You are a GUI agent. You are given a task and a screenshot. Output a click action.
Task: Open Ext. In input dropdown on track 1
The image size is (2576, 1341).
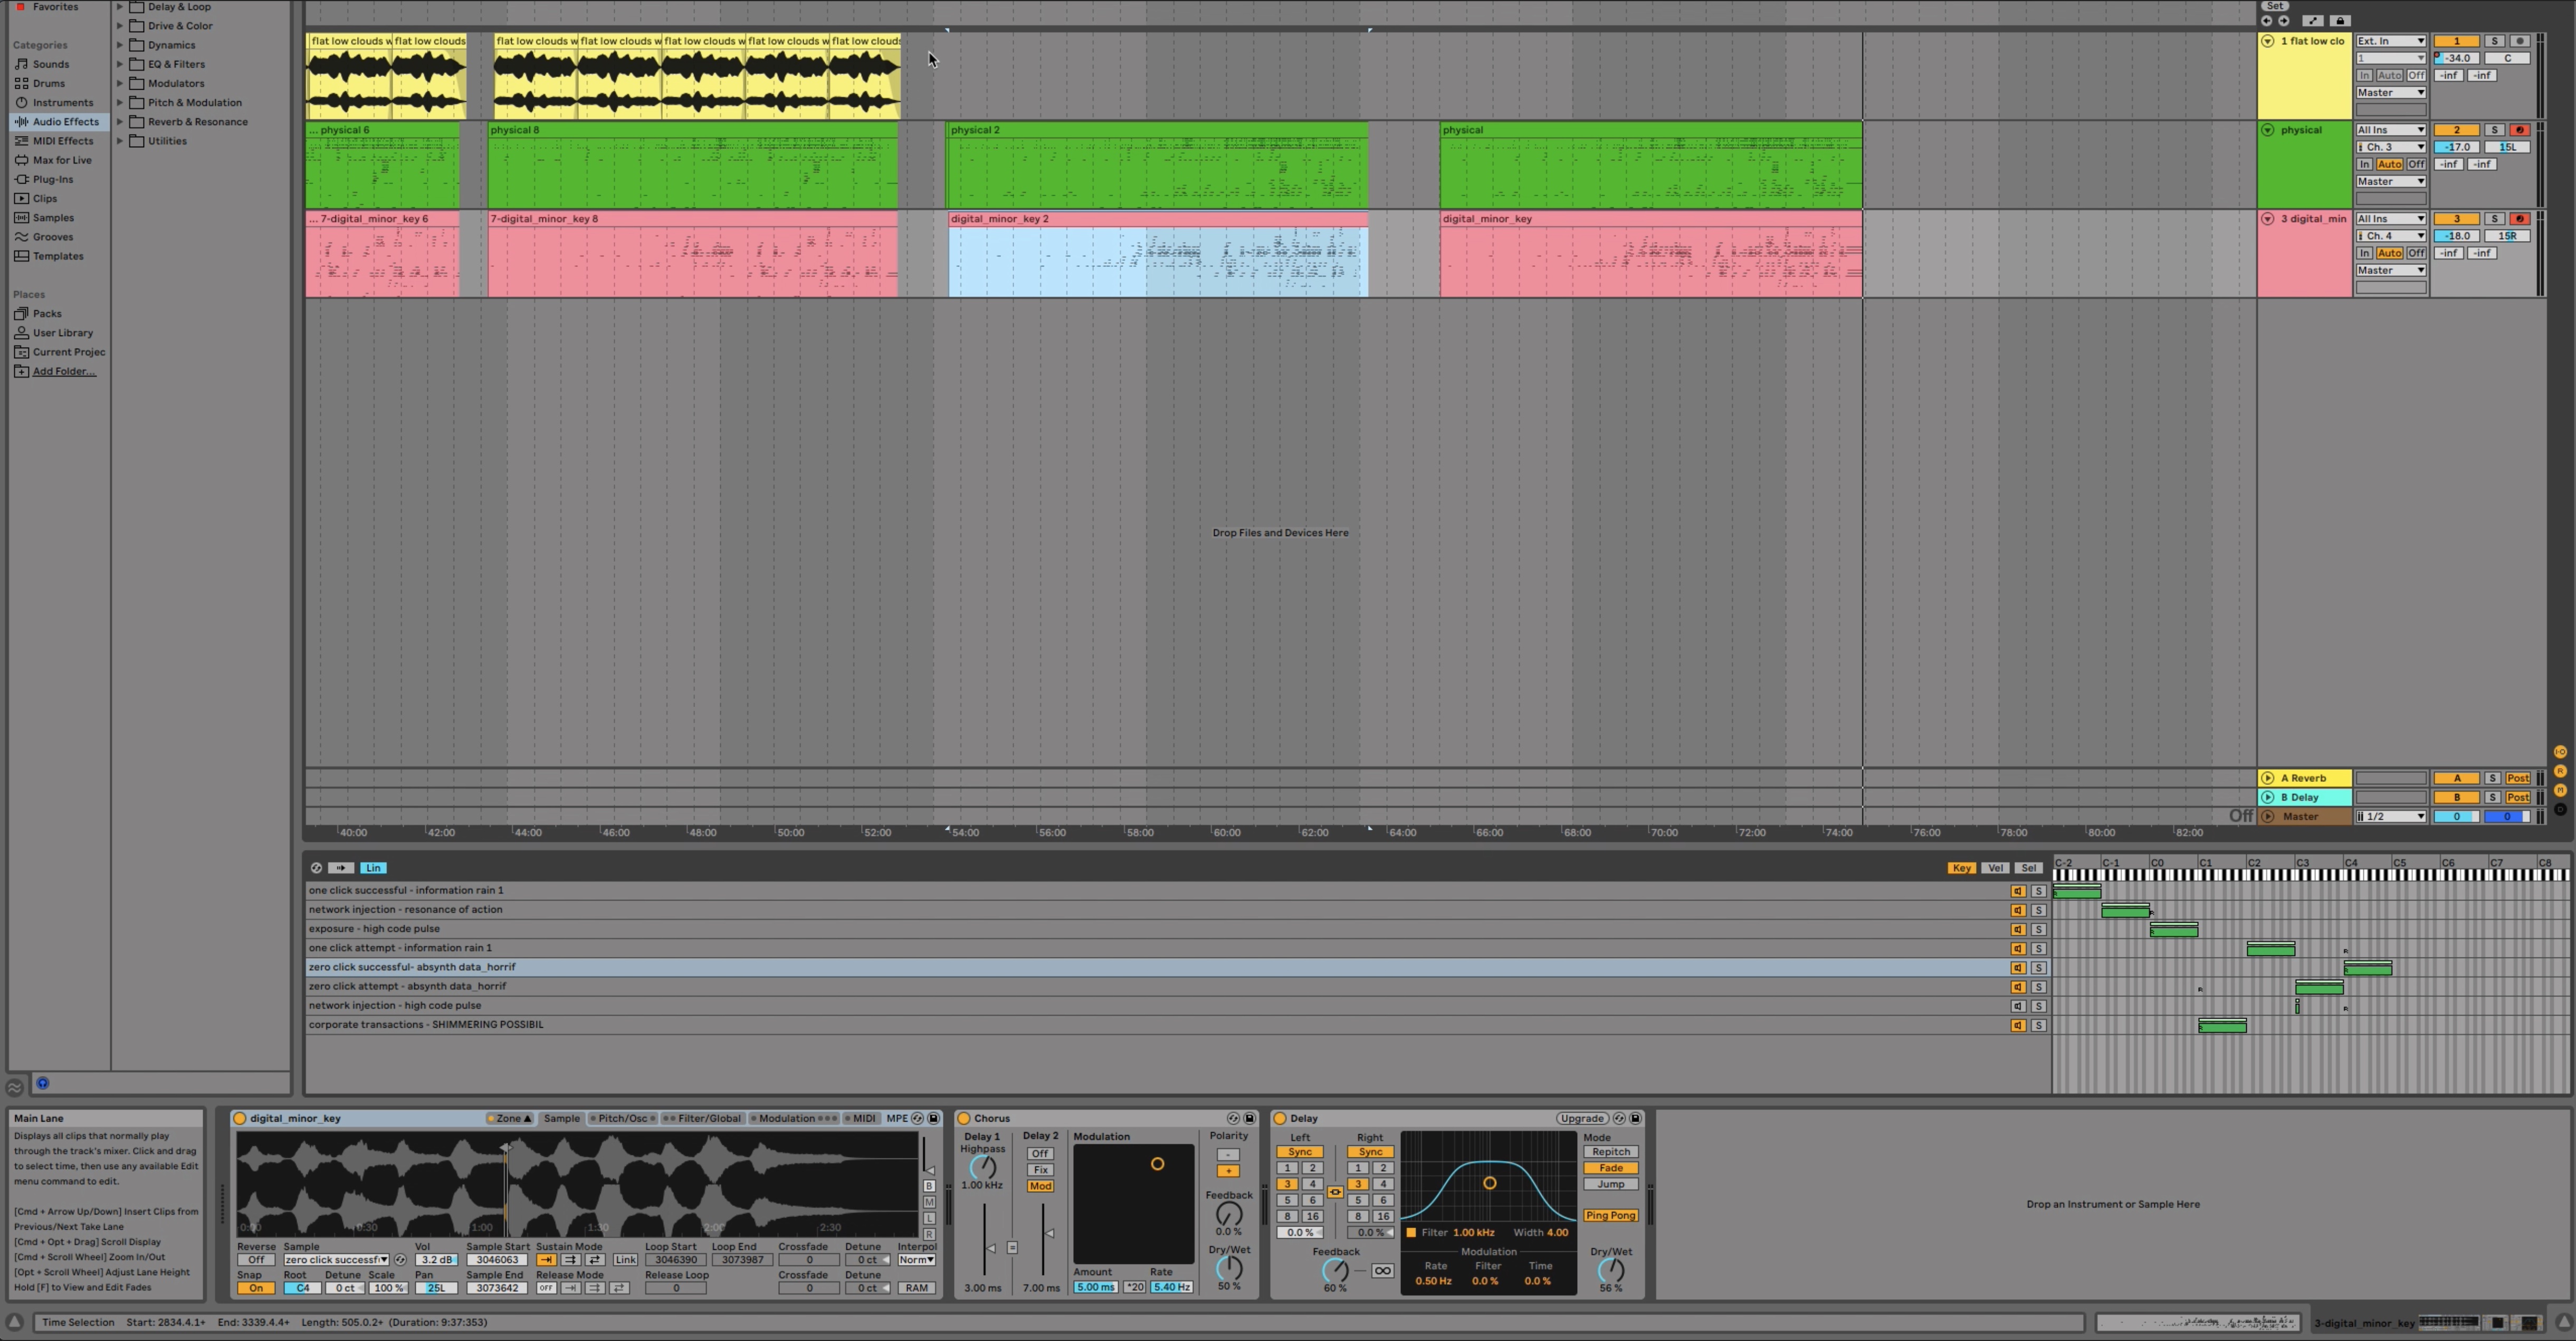[2390, 41]
